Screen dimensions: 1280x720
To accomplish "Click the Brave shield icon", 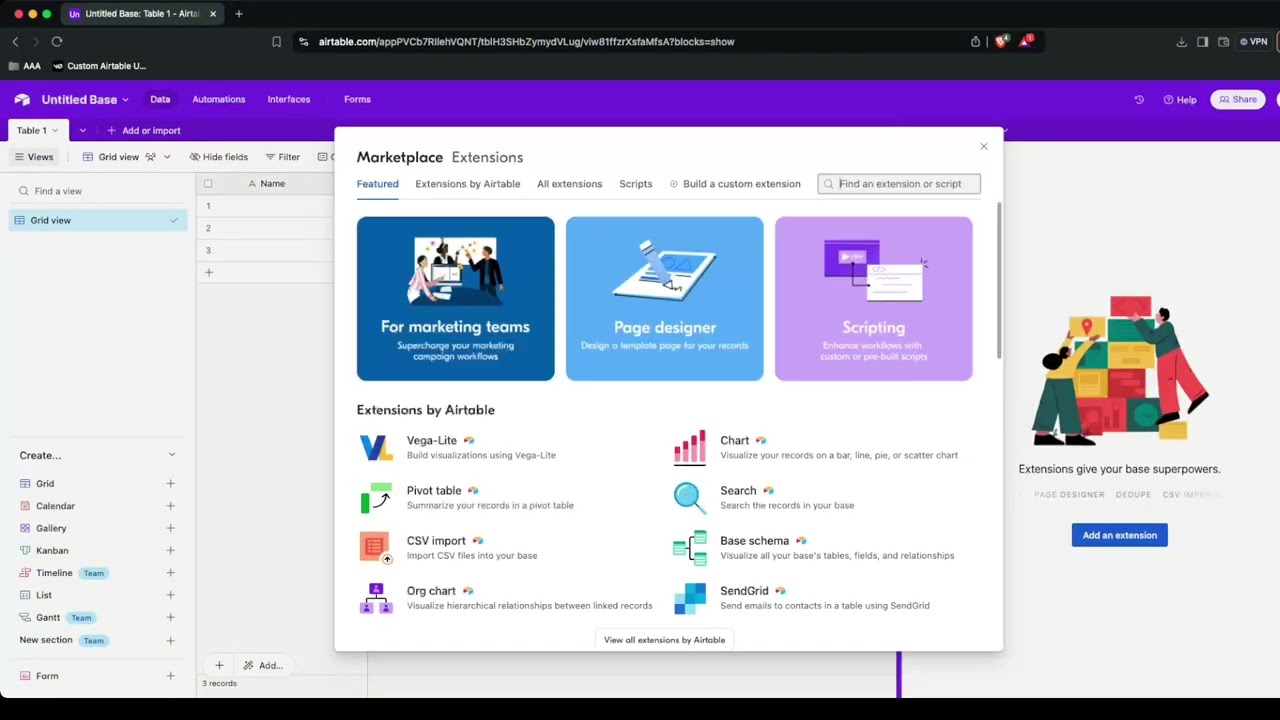I will (x=1000, y=41).
